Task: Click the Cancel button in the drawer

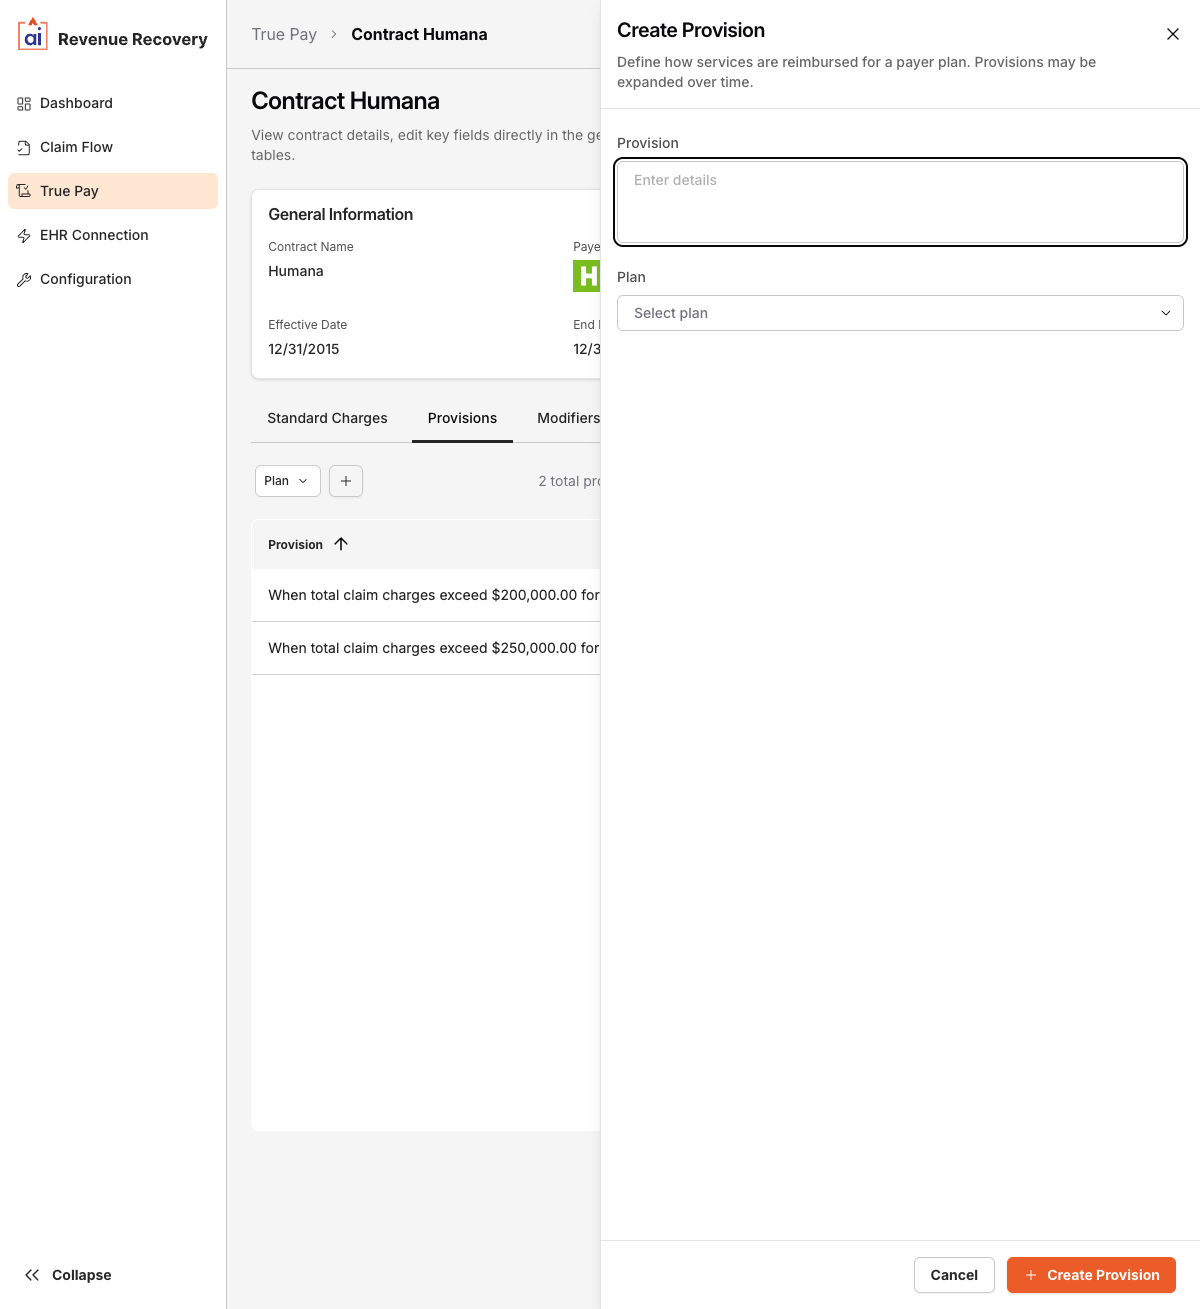Action: 953,1275
